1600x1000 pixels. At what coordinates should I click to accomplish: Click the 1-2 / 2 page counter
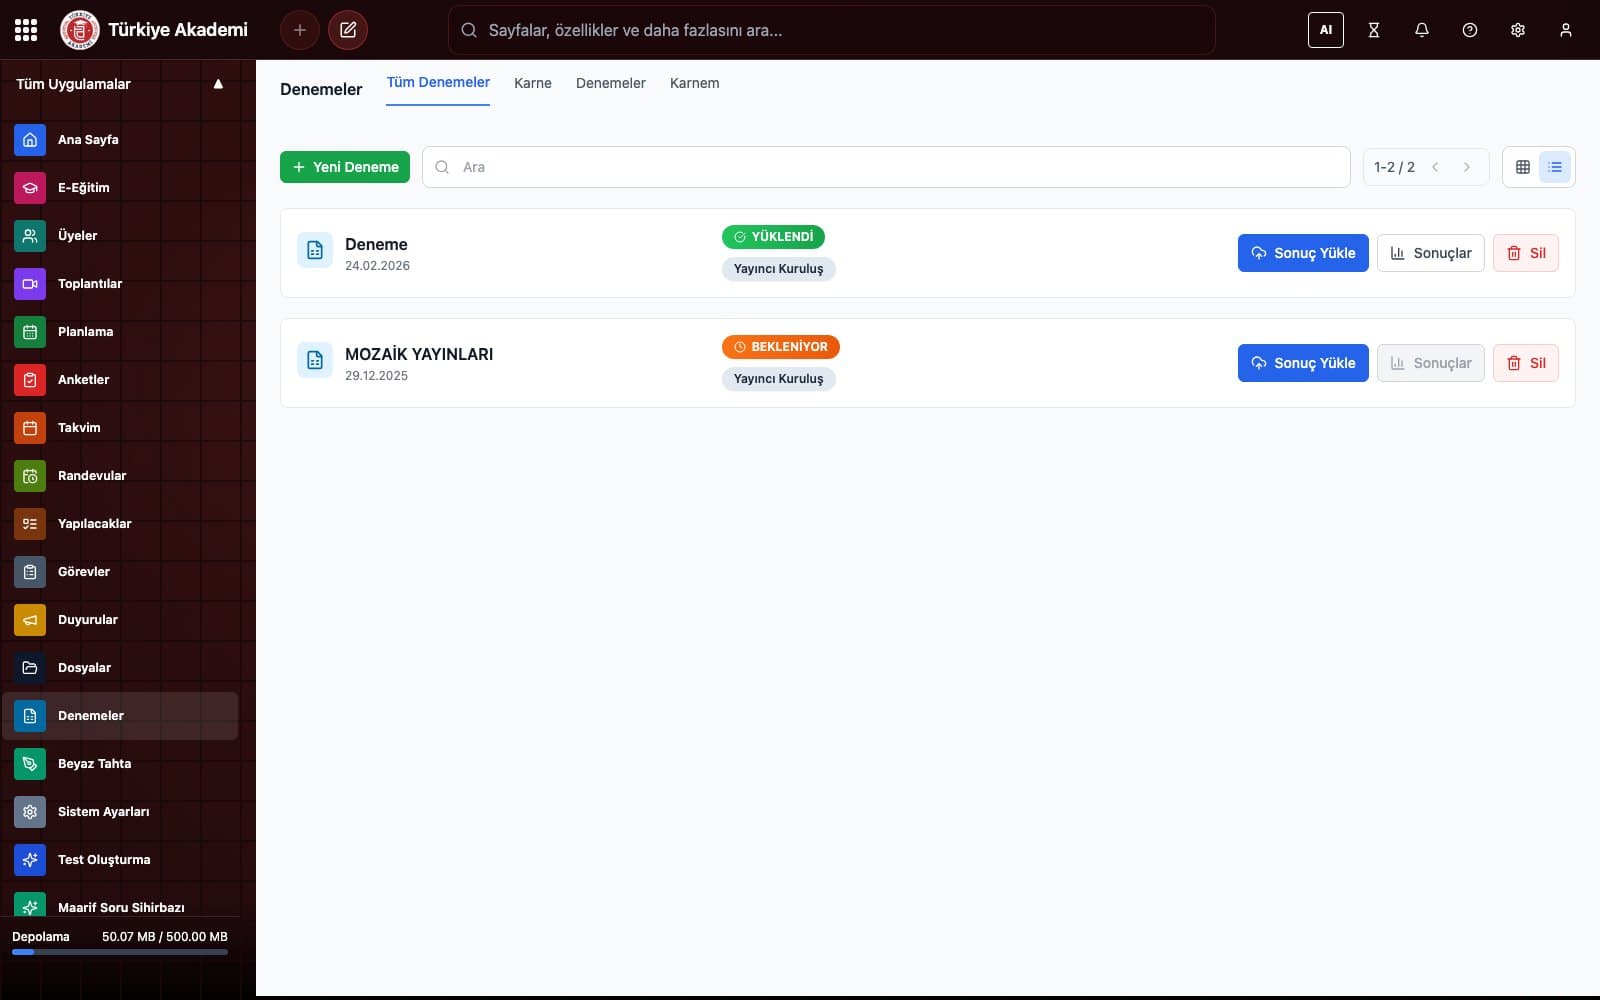click(1394, 167)
